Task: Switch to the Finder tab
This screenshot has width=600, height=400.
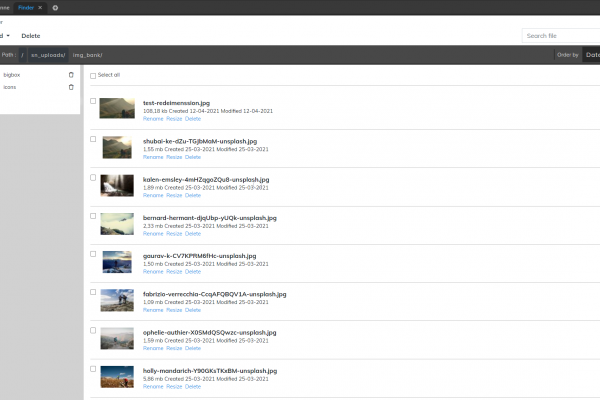Action: 27,7
